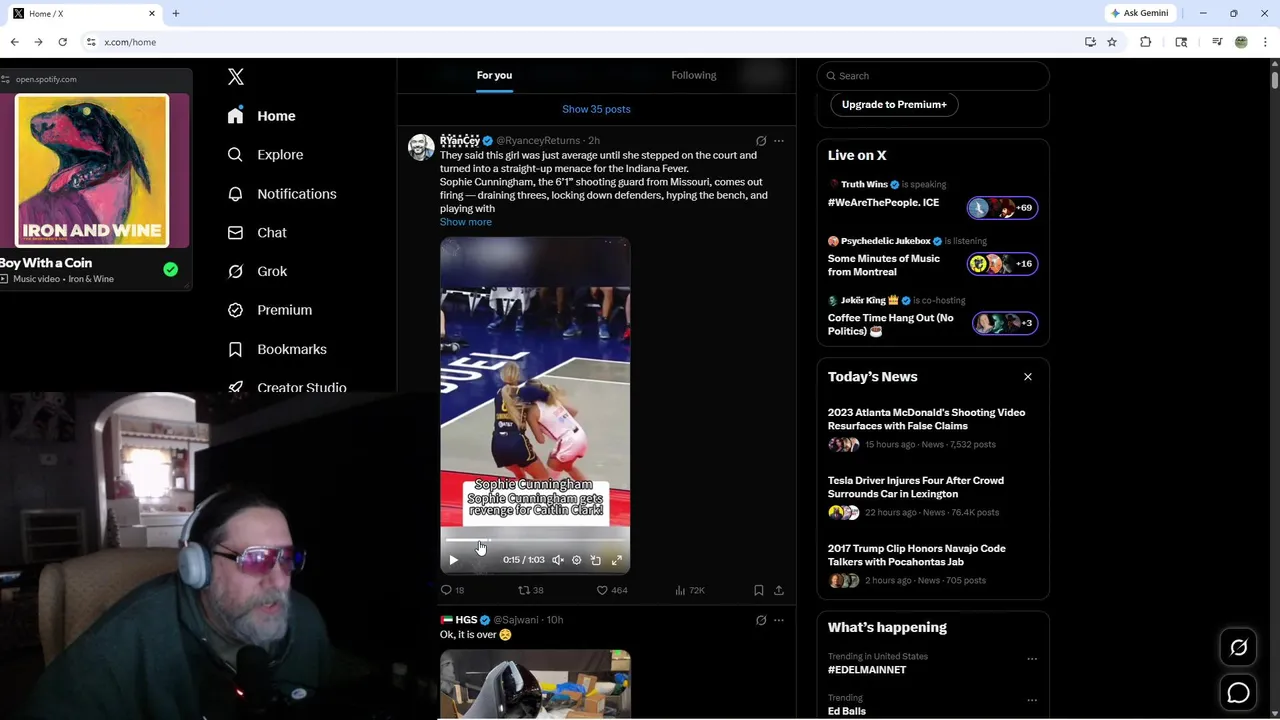Image resolution: width=1280 pixels, height=720 pixels.
Task: Switch to the For you tab
Action: click(494, 75)
